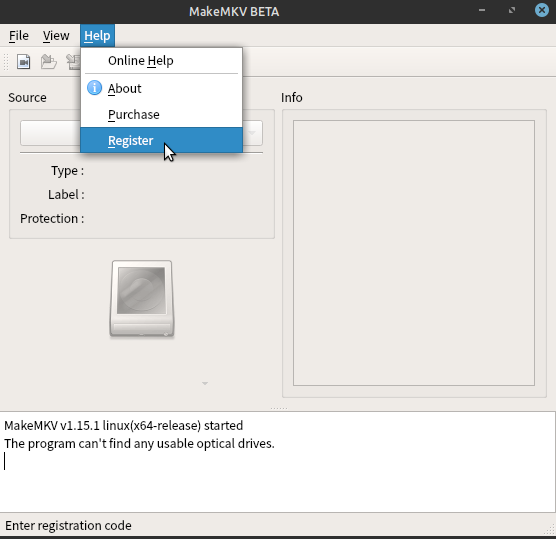Image resolution: width=556 pixels, height=539 pixels.
Task: Open About from Help menu
Action: (161, 88)
